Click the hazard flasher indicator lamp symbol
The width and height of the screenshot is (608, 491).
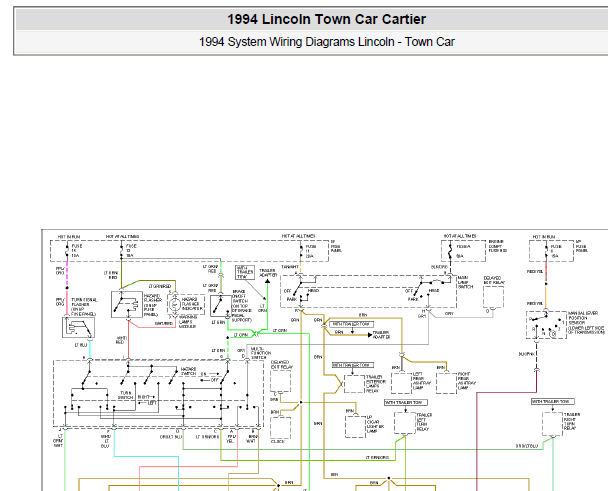pyautogui.click(x=174, y=305)
